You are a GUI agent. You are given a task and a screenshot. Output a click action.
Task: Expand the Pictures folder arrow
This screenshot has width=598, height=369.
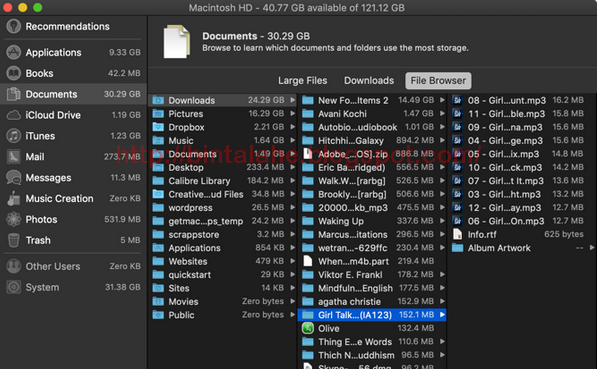pos(293,113)
